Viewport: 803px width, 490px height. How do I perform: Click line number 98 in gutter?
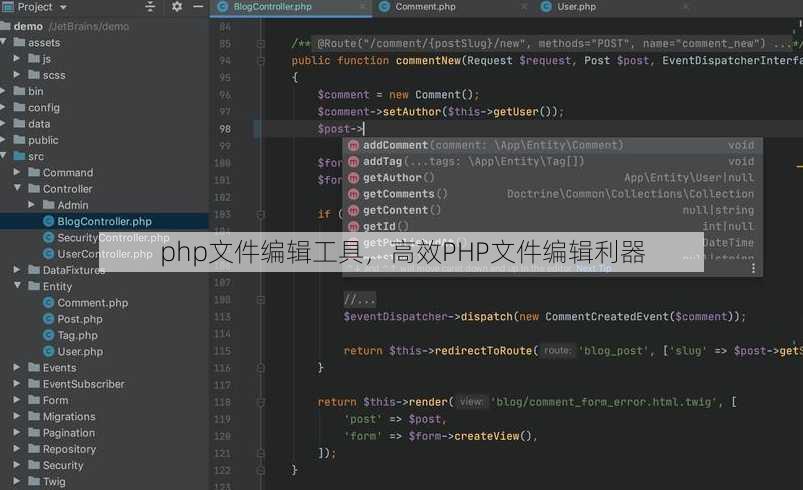click(x=225, y=129)
